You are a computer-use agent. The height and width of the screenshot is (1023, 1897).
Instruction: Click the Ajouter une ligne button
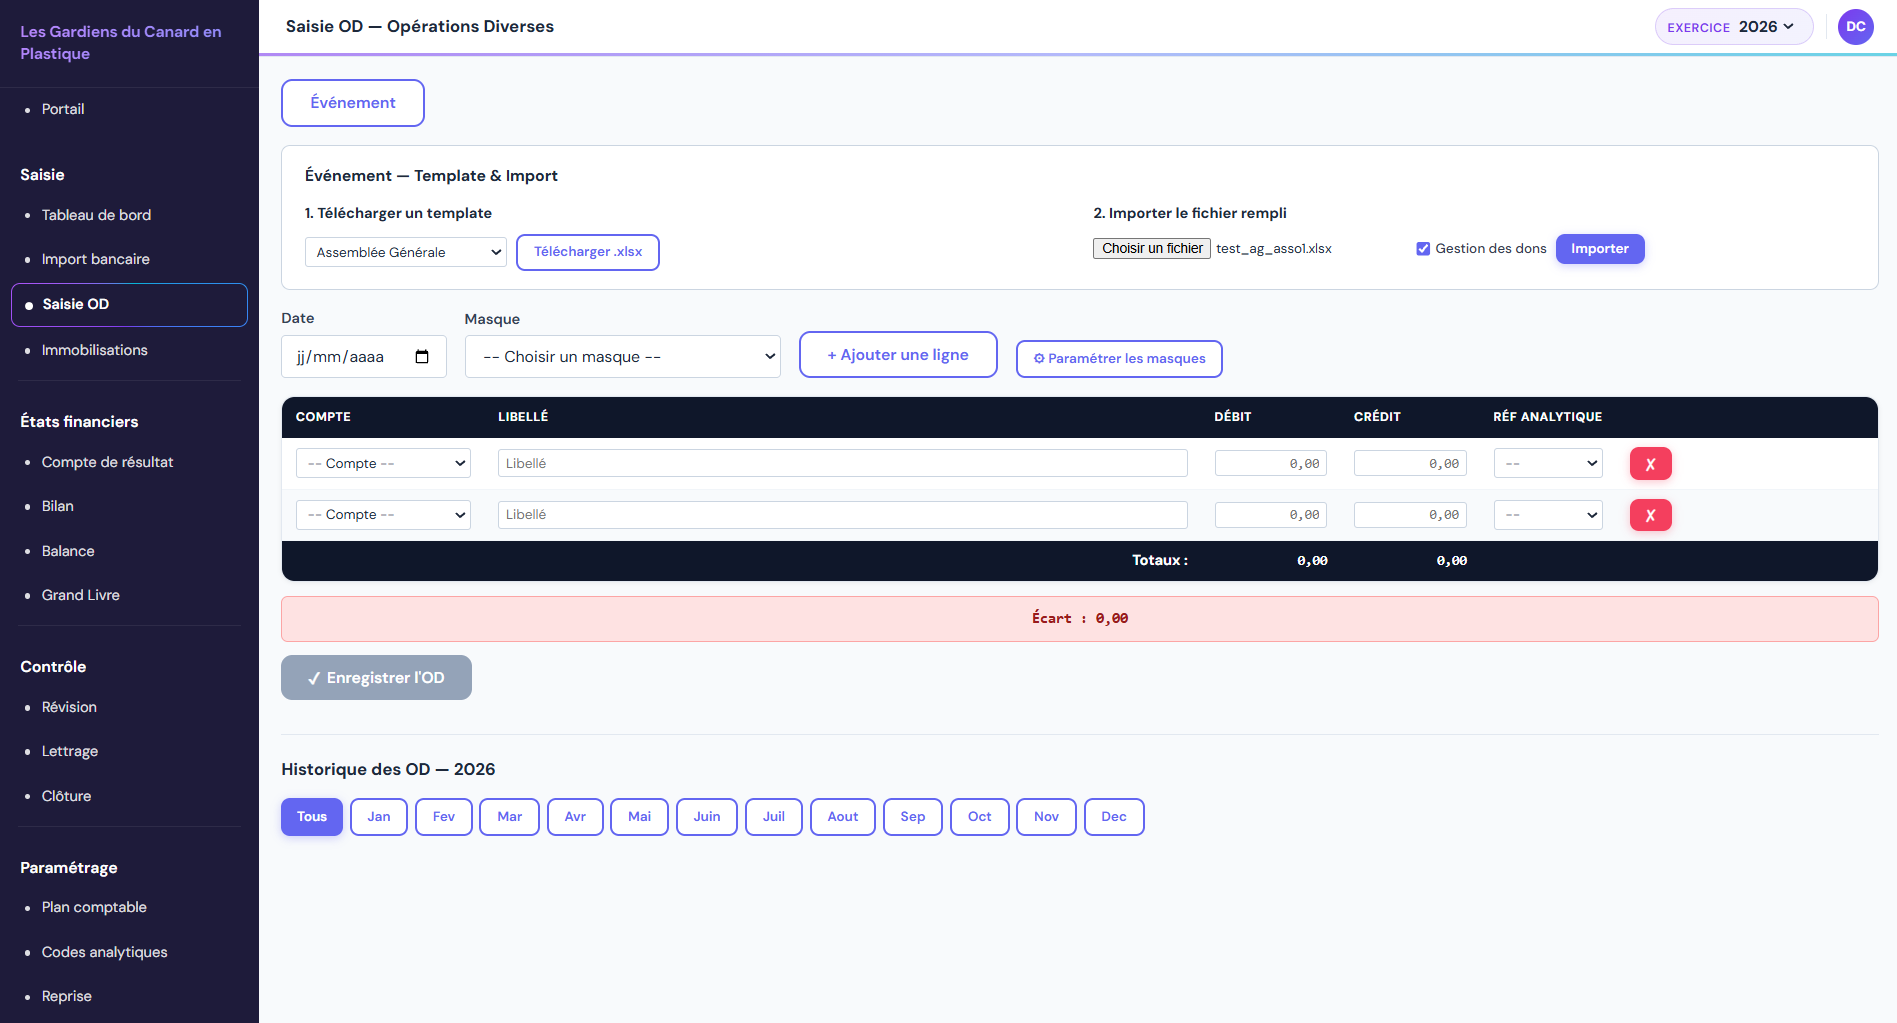[x=897, y=354]
